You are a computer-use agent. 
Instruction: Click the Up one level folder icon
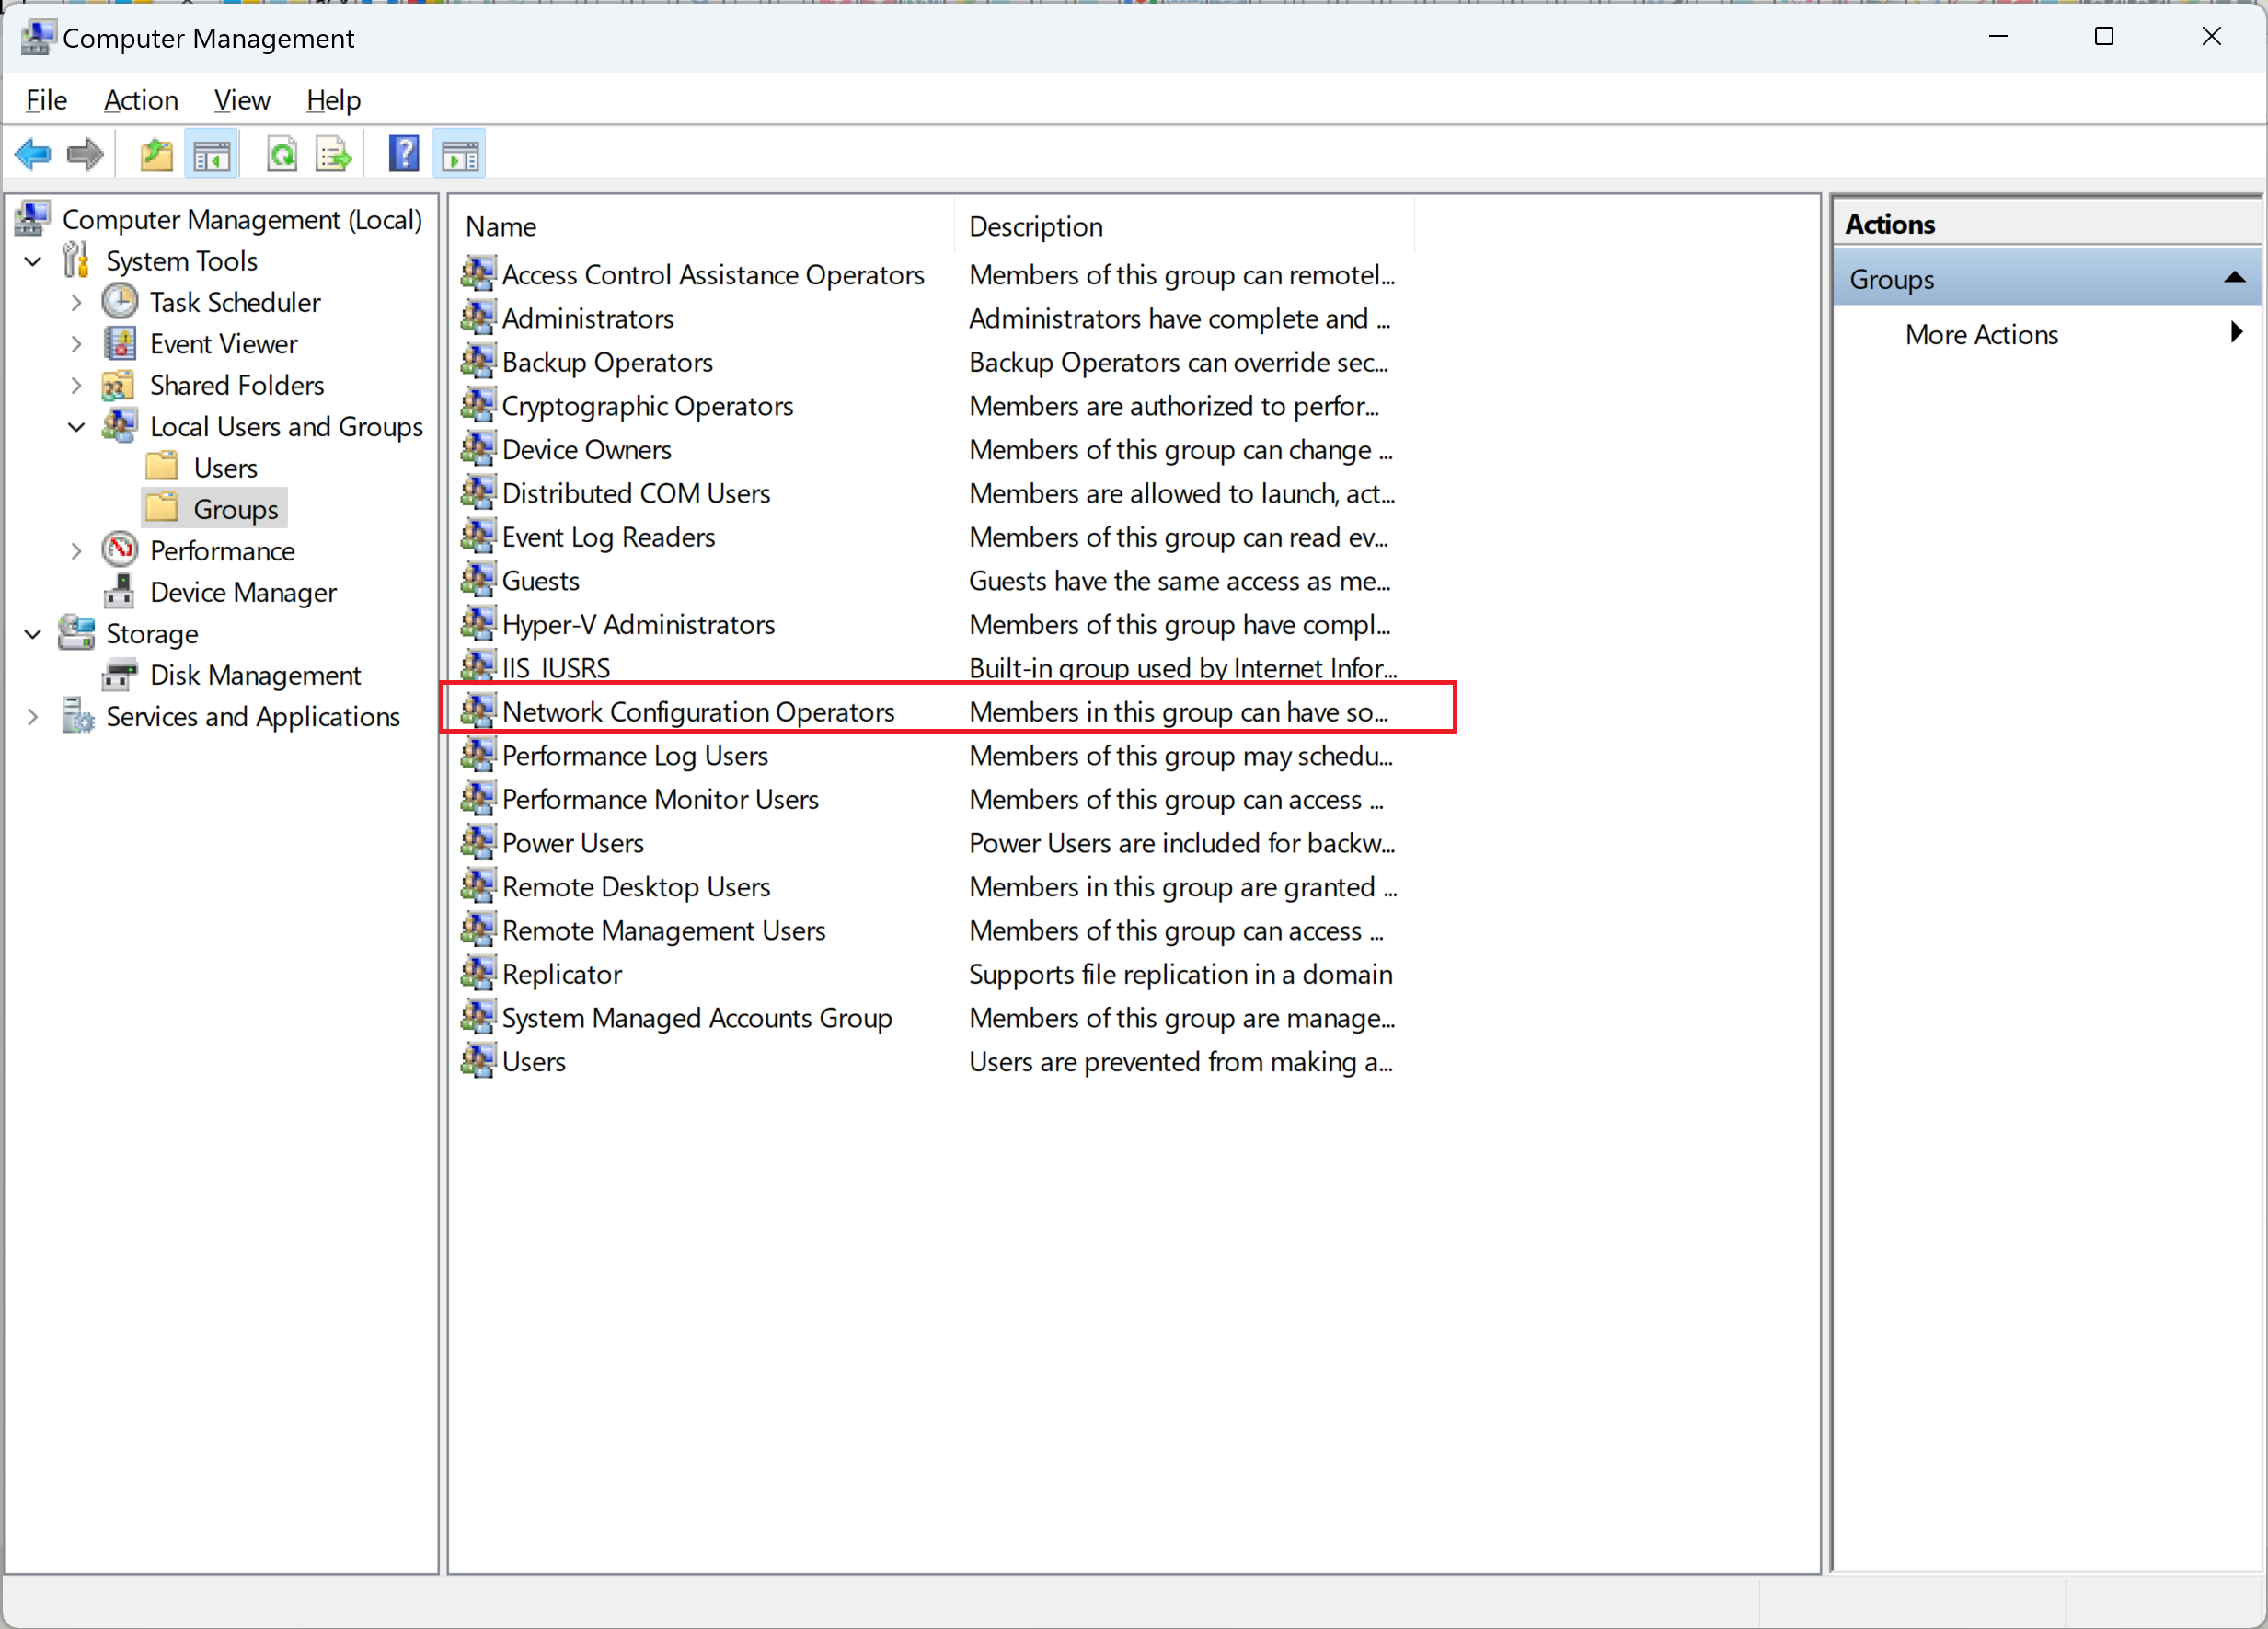coord(156,155)
